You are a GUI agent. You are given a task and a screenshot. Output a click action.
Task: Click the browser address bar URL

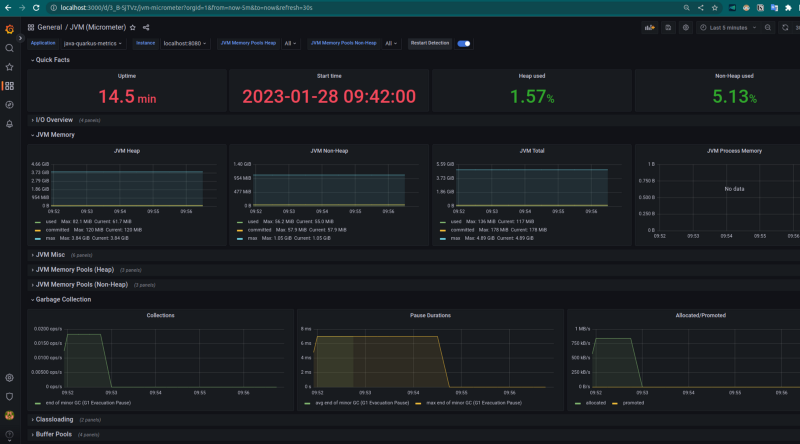click(186, 8)
